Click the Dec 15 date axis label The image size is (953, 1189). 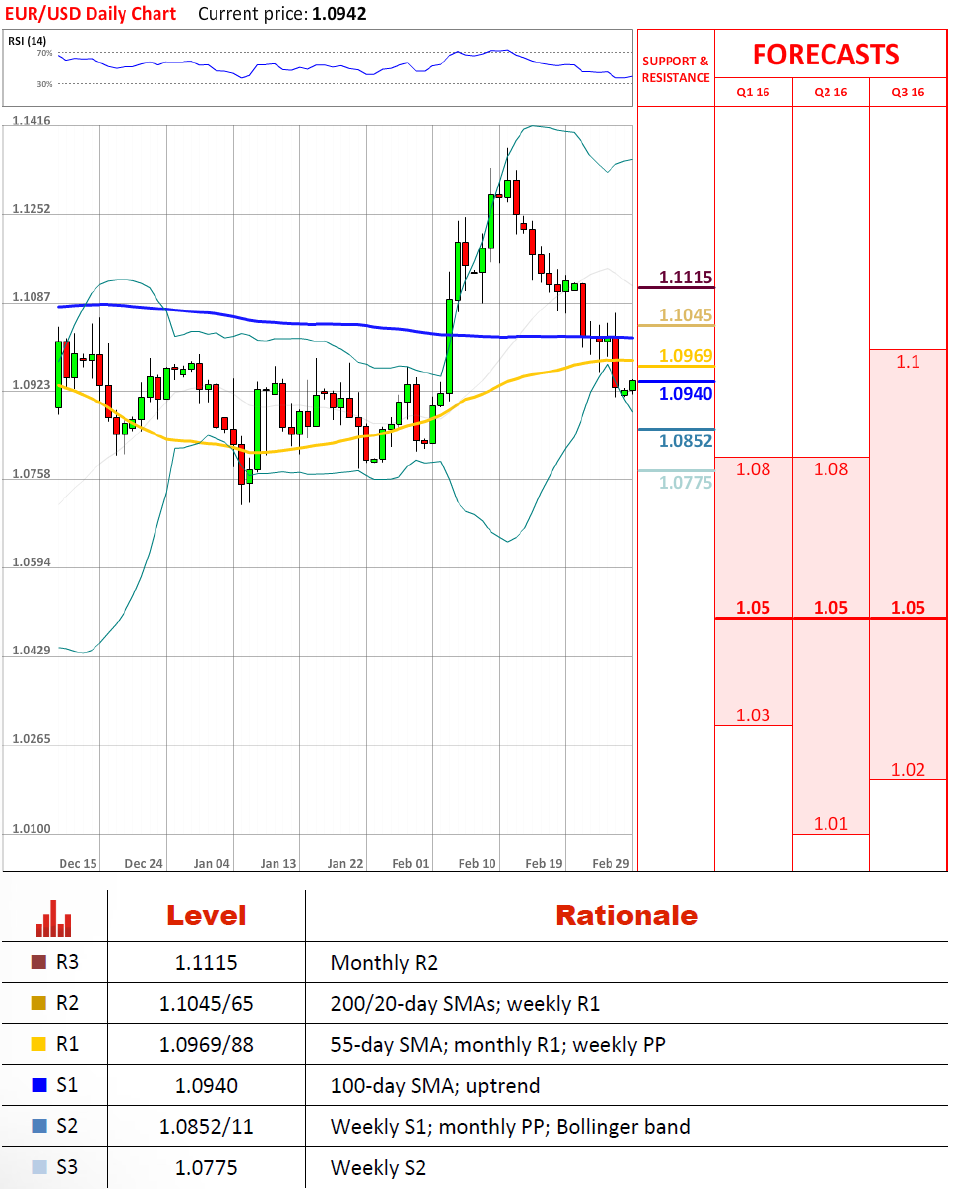[x=78, y=864]
